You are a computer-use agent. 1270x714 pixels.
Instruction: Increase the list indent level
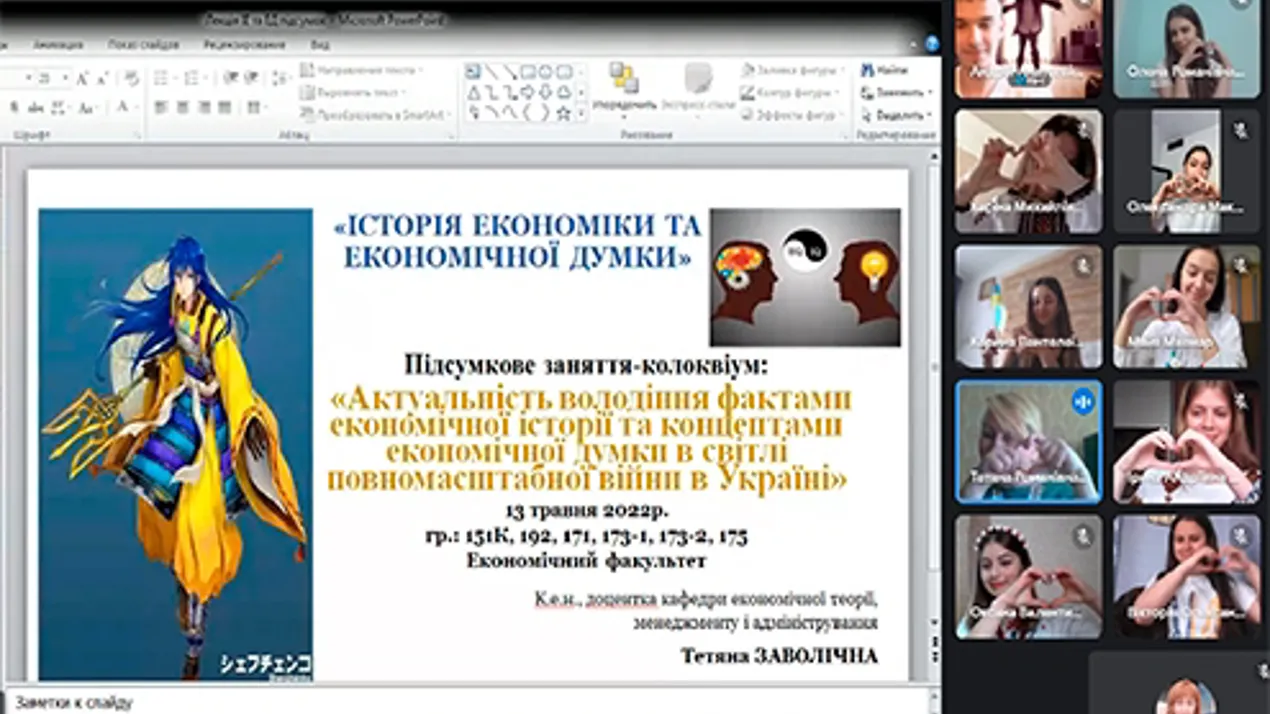252,77
